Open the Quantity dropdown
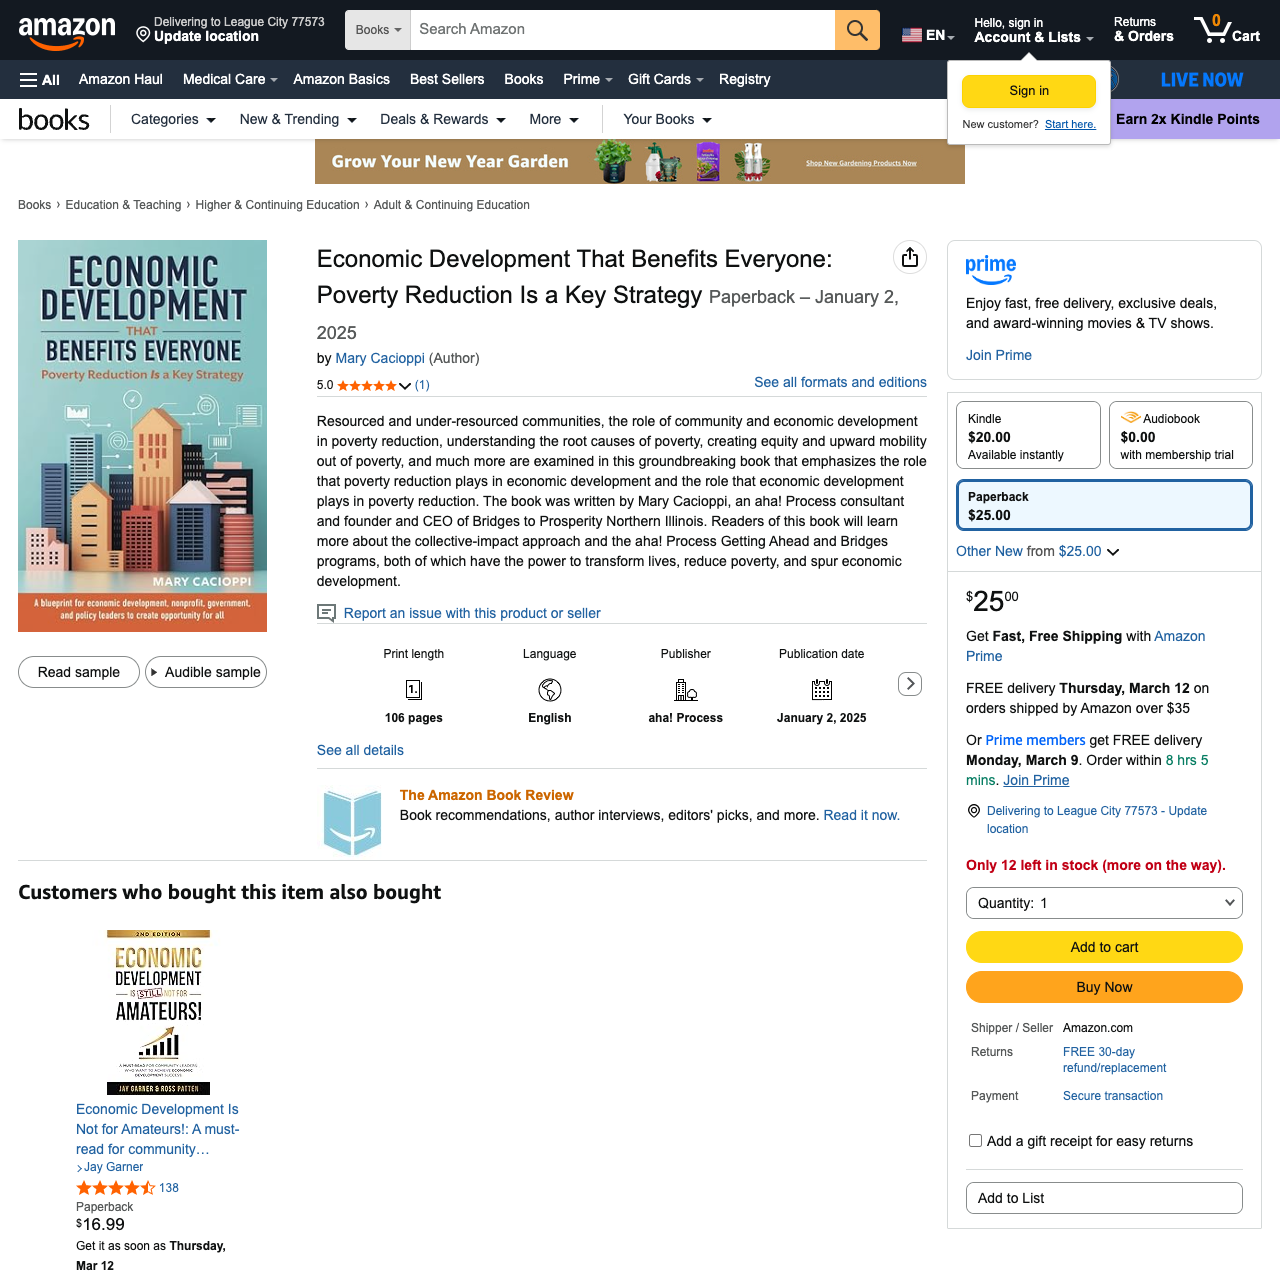The height and width of the screenshot is (1280, 1280). [x=1104, y=903]
